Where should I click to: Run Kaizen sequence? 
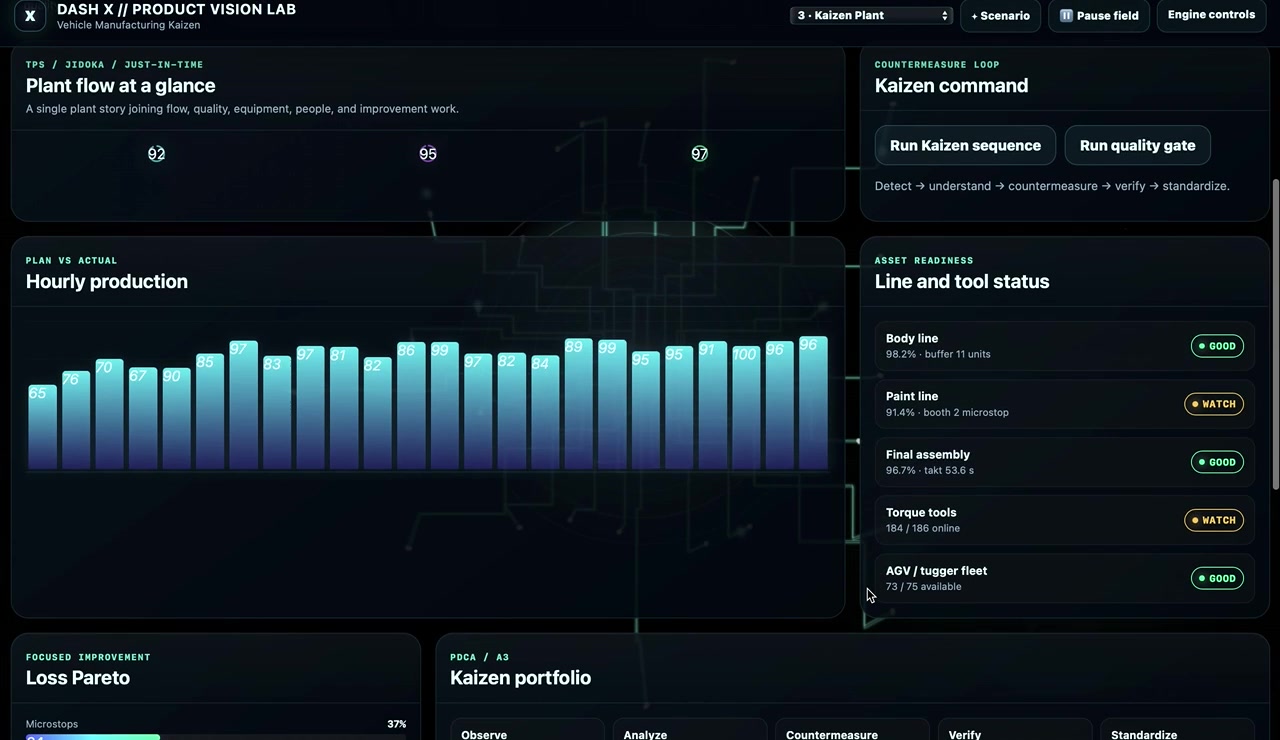965,145
